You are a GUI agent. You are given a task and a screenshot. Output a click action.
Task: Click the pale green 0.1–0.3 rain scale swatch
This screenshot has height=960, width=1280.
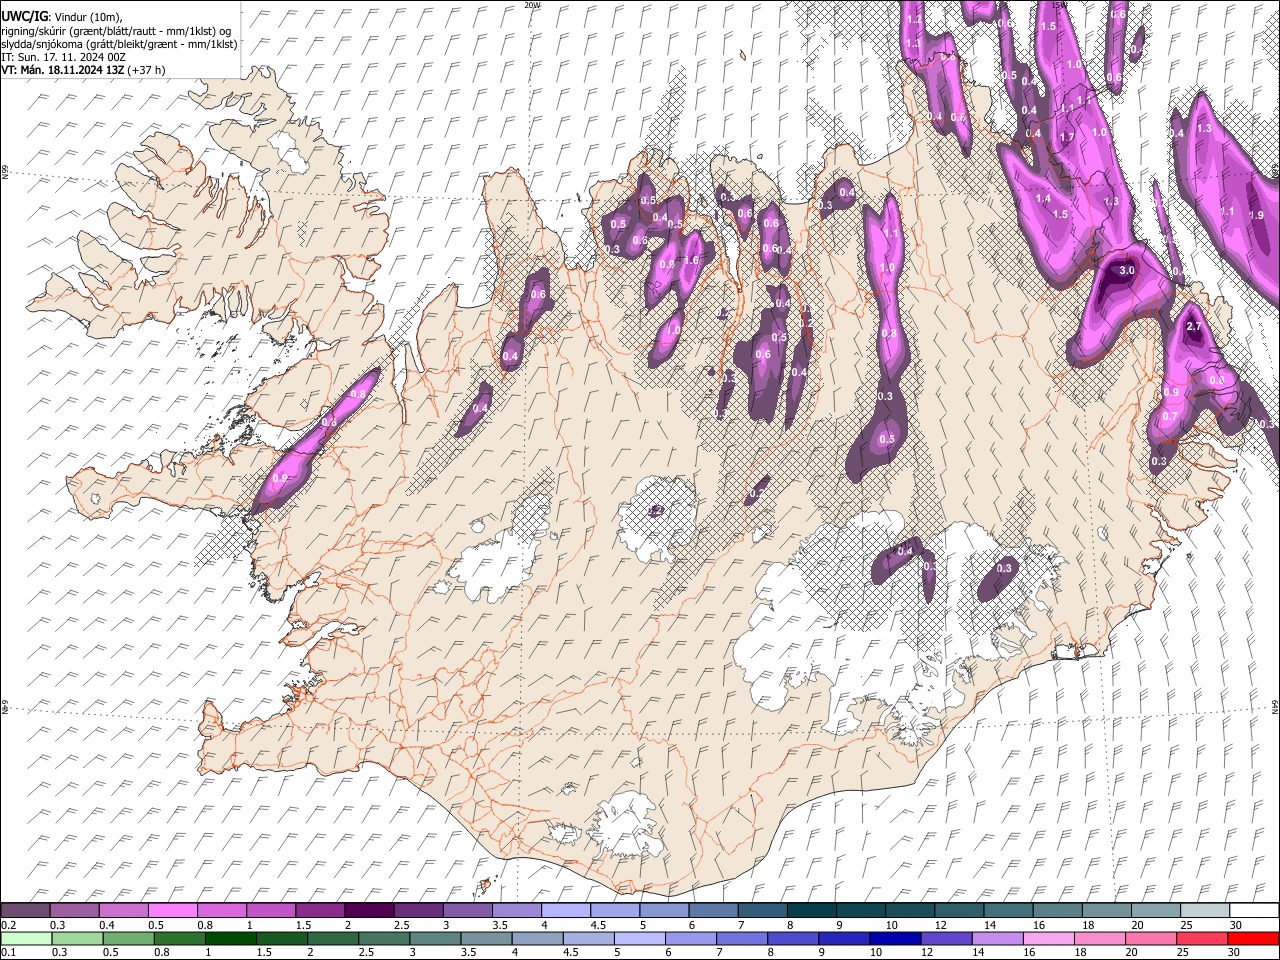27,938
